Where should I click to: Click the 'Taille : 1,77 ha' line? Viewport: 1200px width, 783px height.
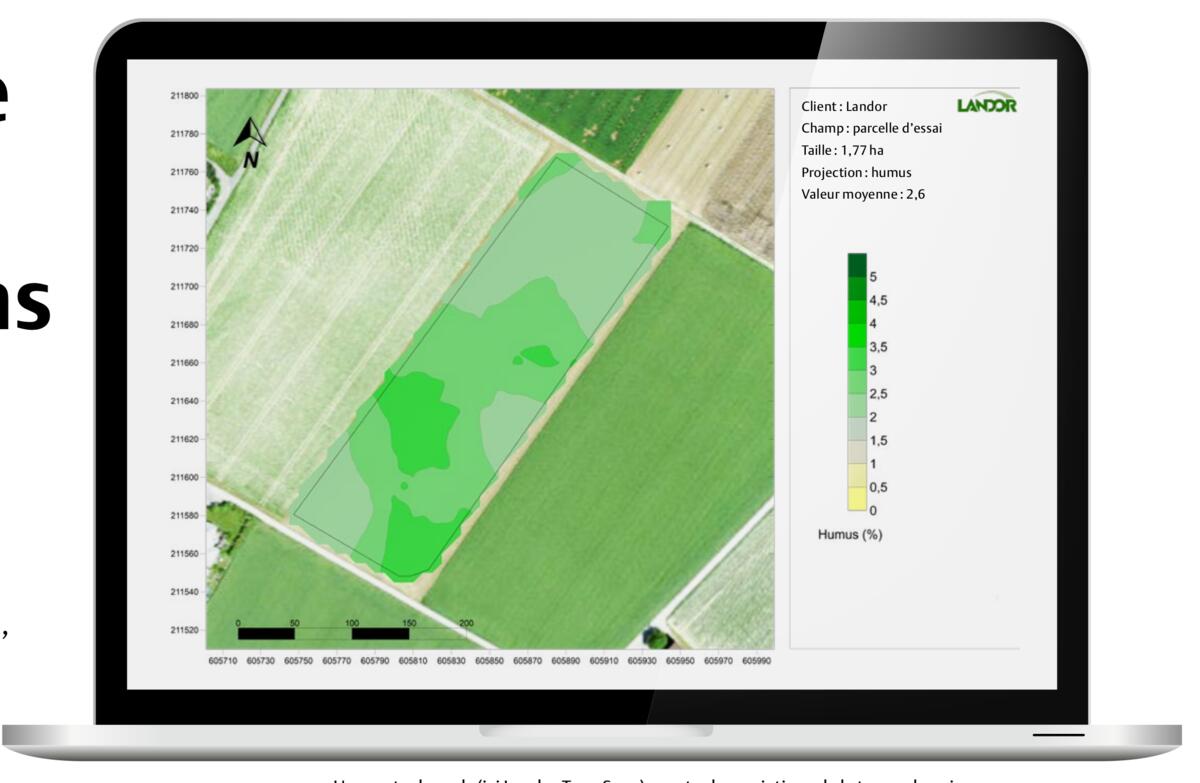click(x=842, y=150)
